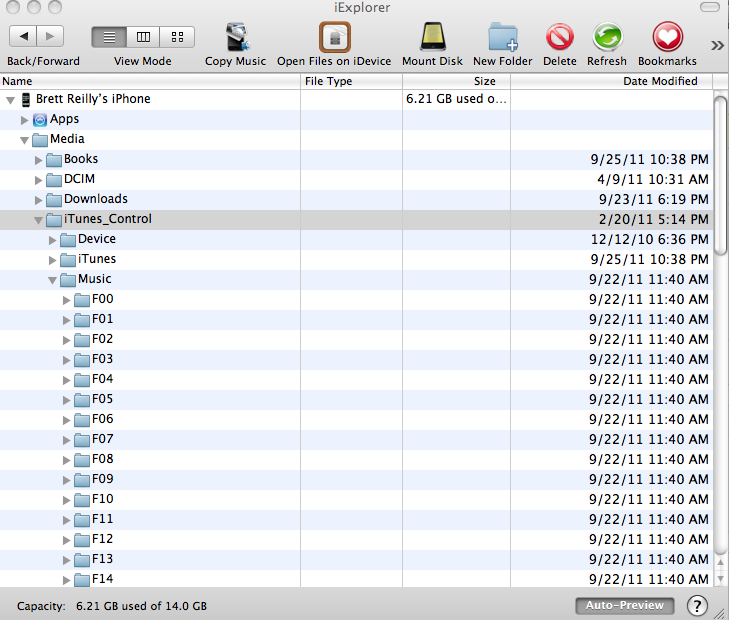Select the F11 folder name

pos(102,519)
